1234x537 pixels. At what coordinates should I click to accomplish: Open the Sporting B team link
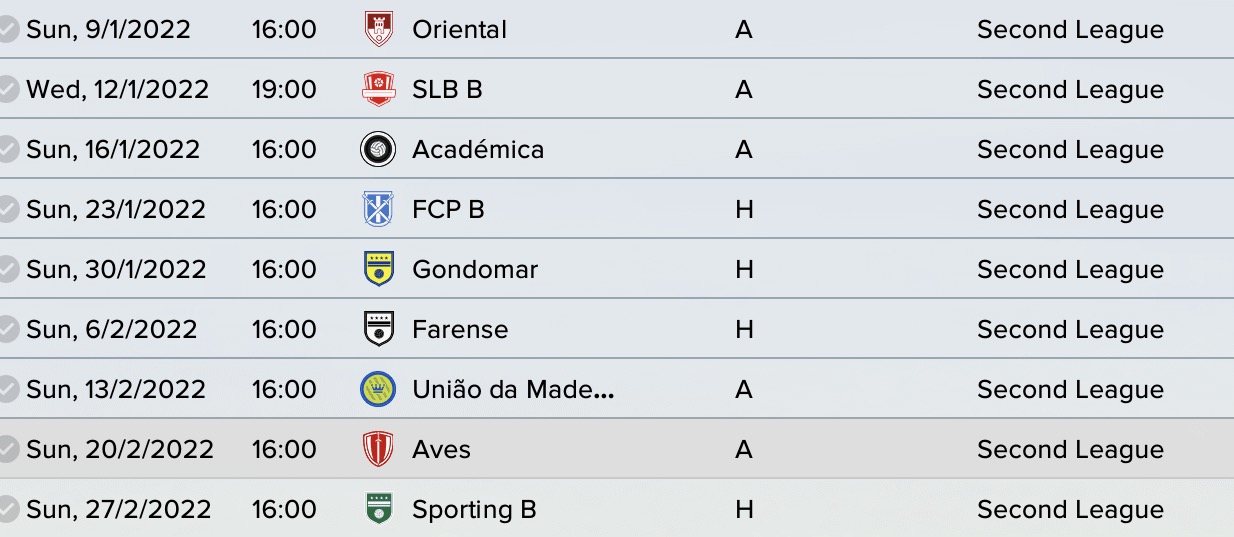tap(474, 510)
